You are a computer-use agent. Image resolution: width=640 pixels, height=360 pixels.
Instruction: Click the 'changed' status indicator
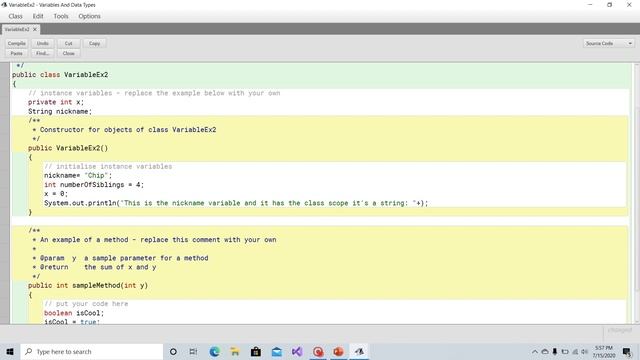(620, 330)
